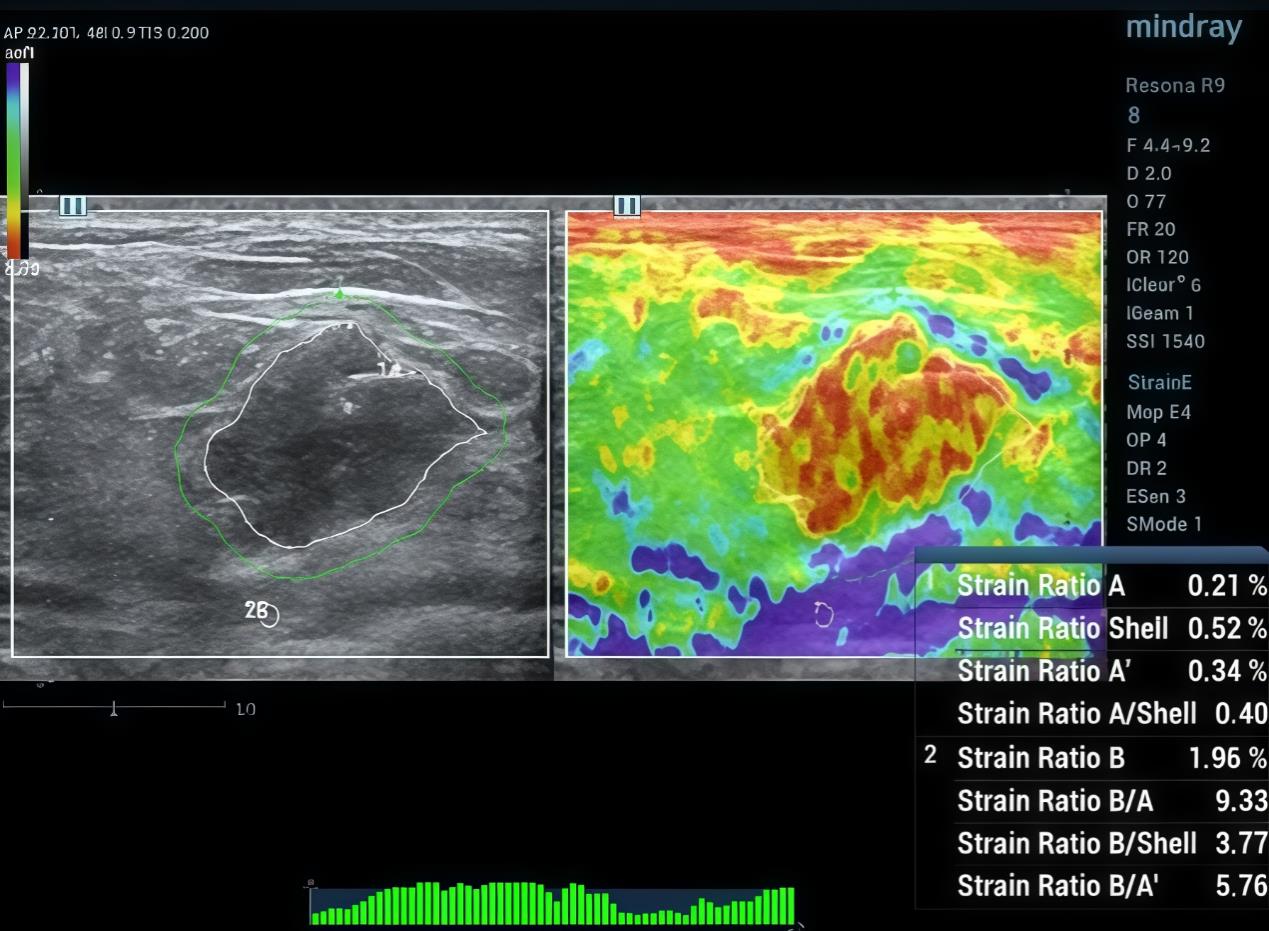Click the AP header info line at top left
This screenshot has width=1269, height=931.
click(106, 32)
